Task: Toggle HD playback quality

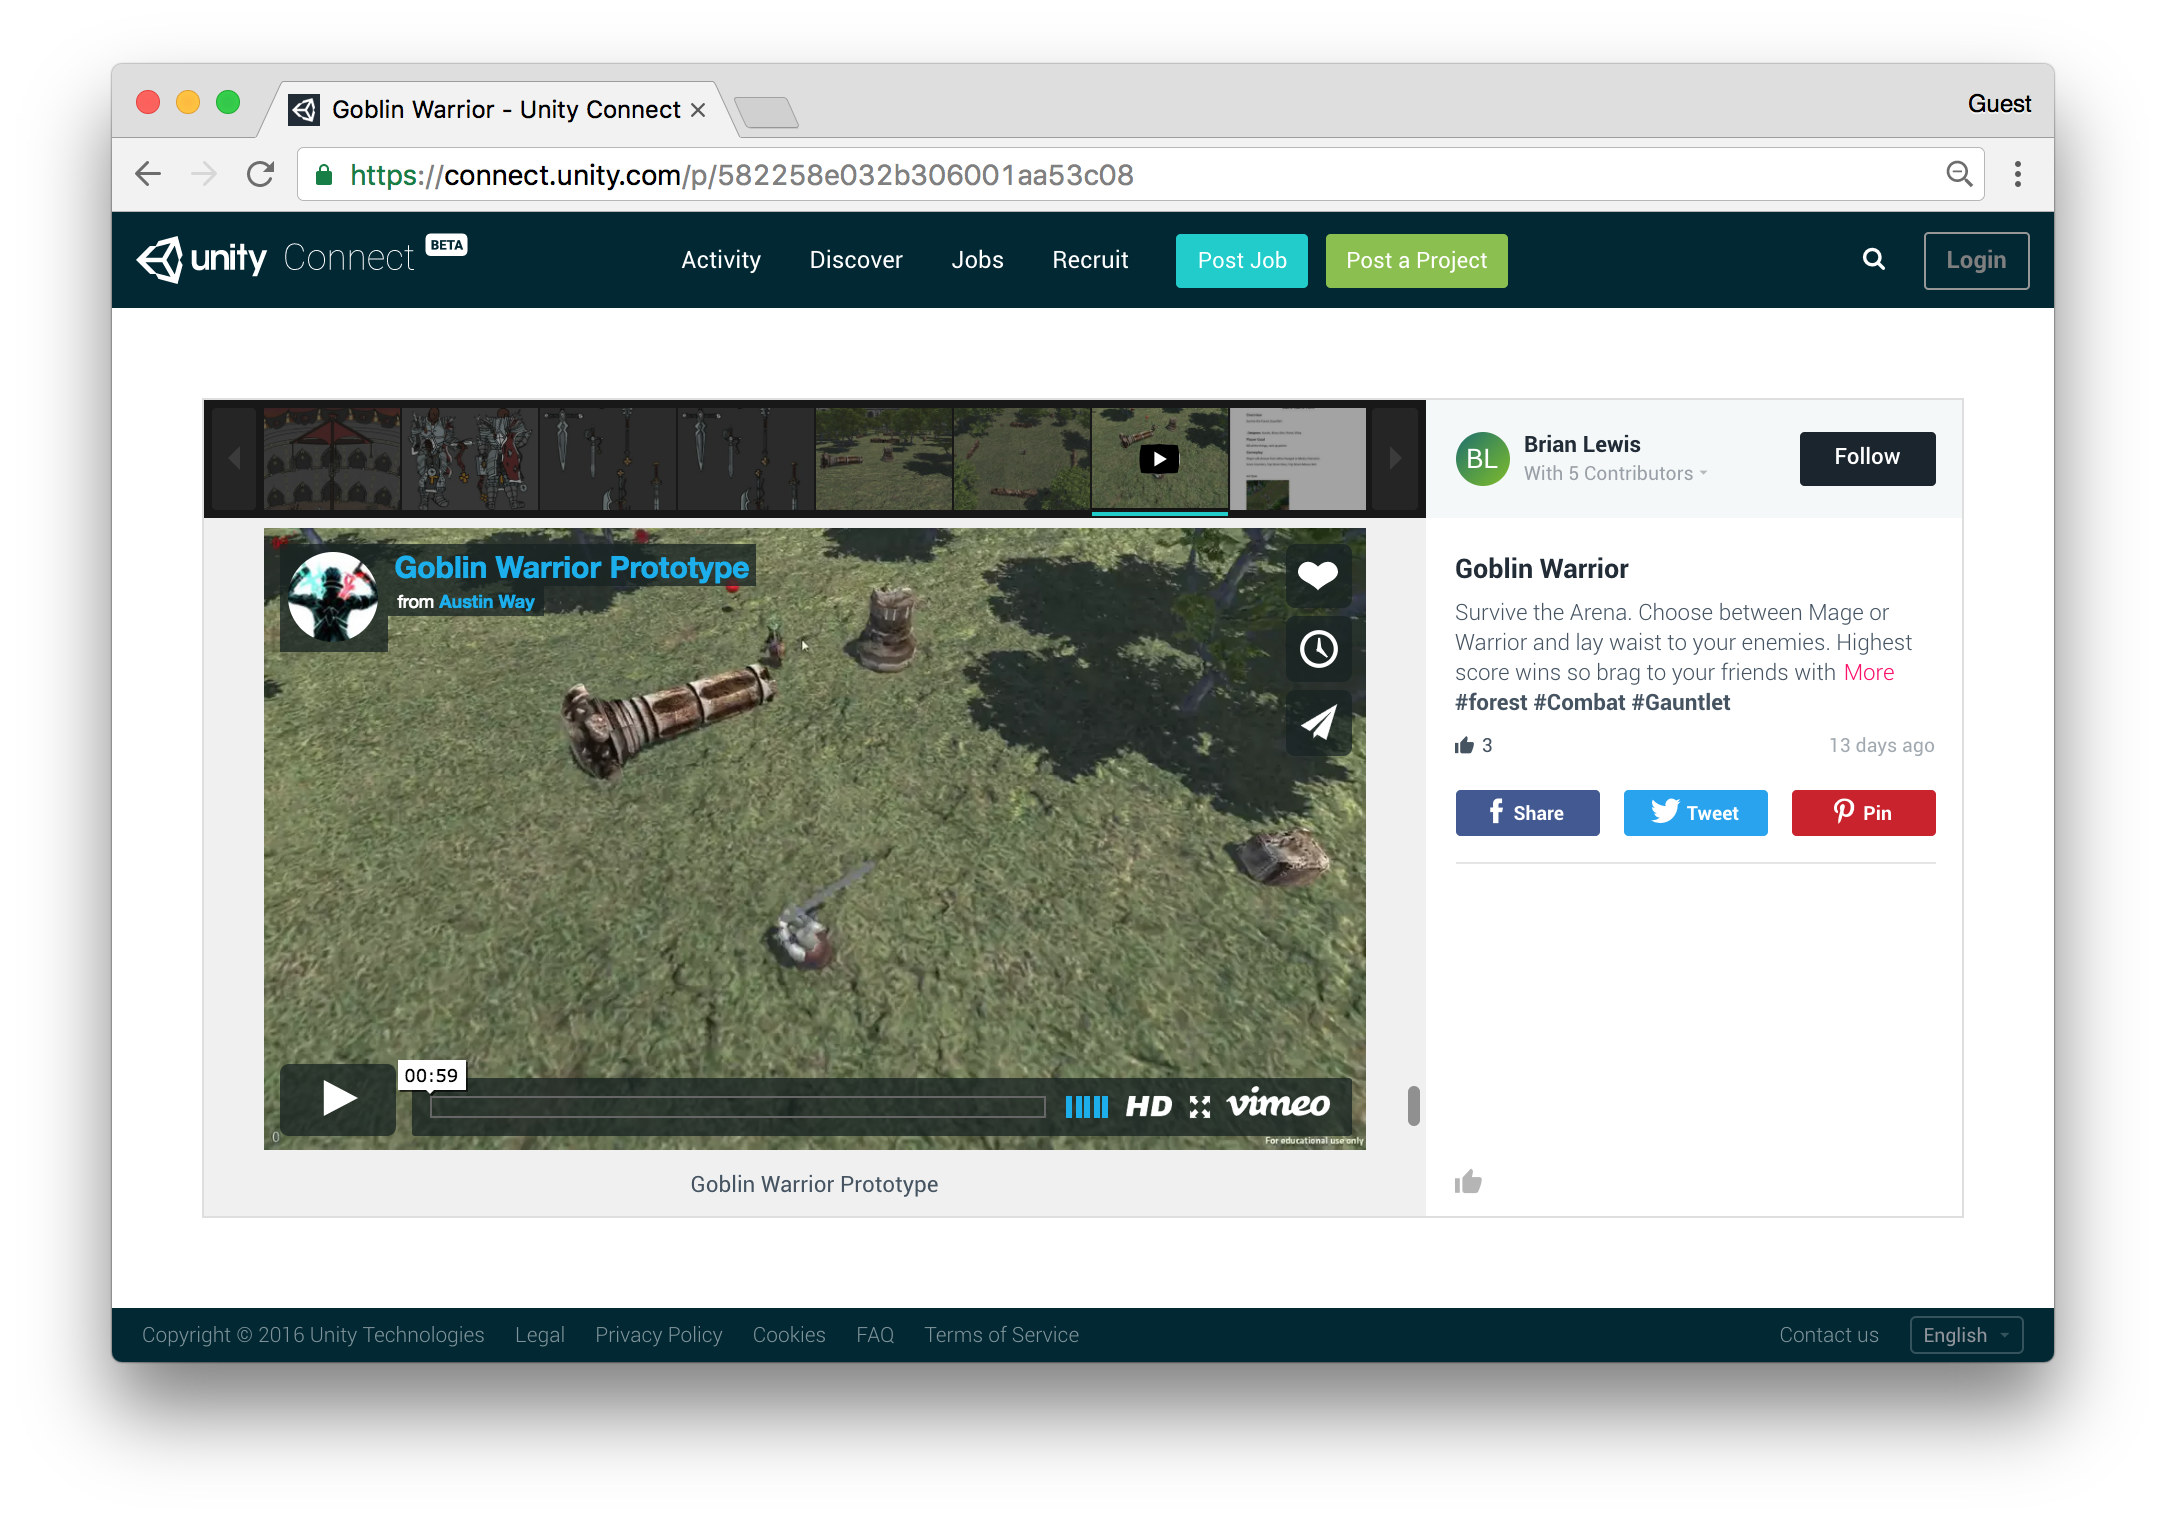Action: click(x=1151, y=1107)
